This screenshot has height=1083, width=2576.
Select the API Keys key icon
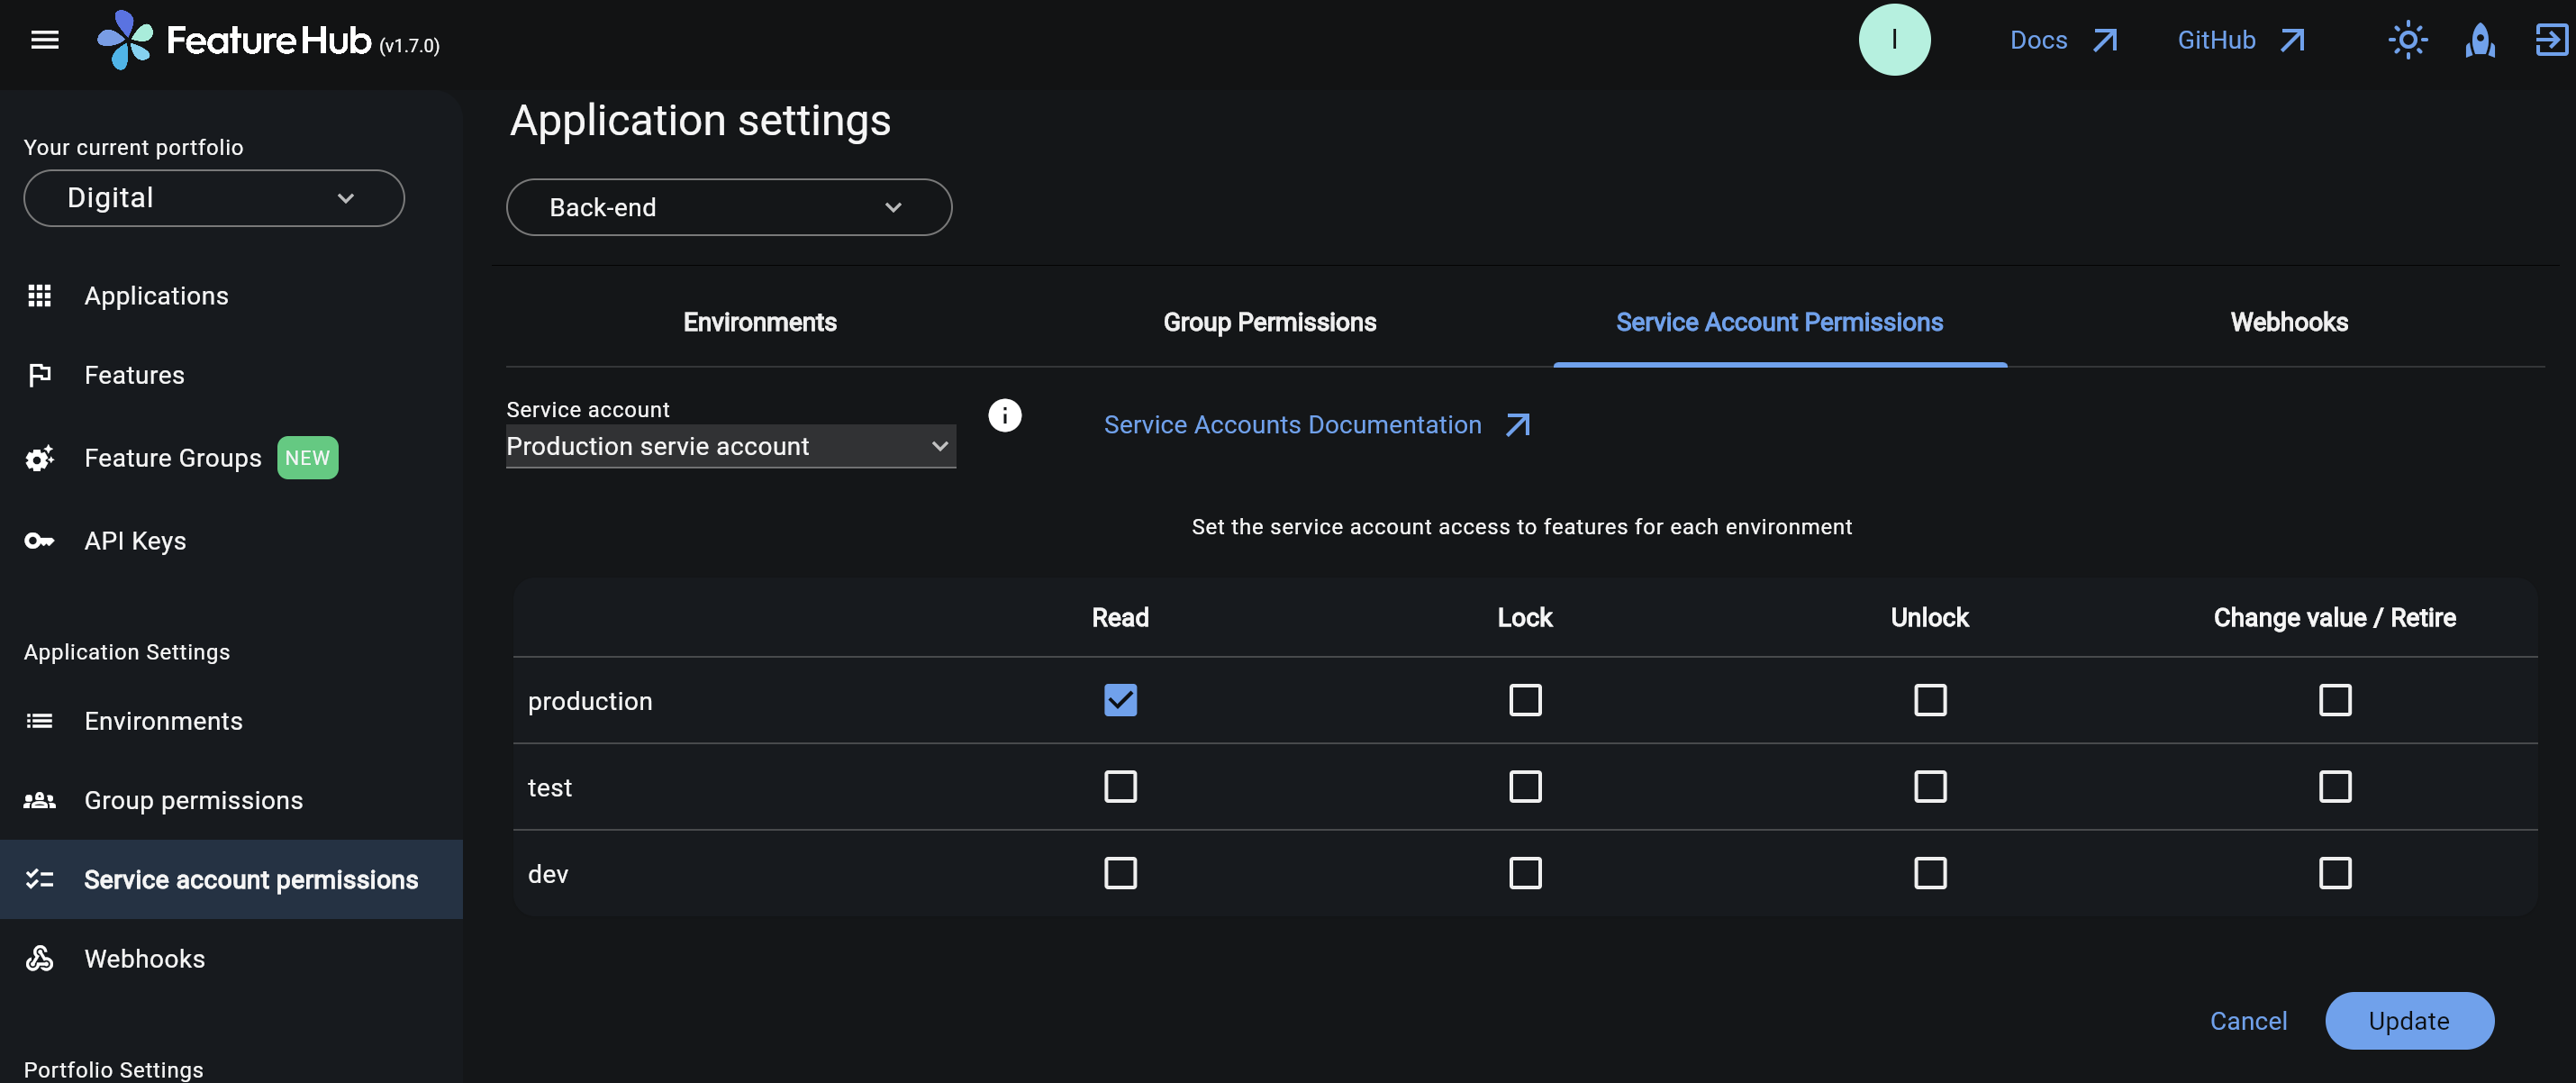38,540
